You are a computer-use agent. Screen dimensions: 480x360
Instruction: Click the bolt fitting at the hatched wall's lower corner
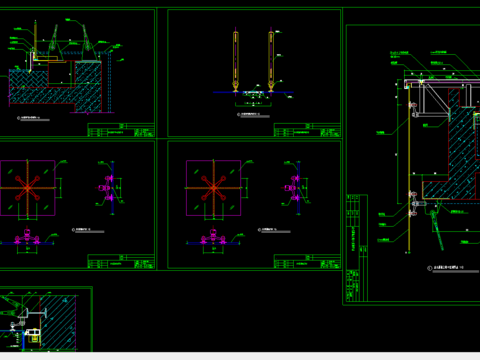click(417, 203)
